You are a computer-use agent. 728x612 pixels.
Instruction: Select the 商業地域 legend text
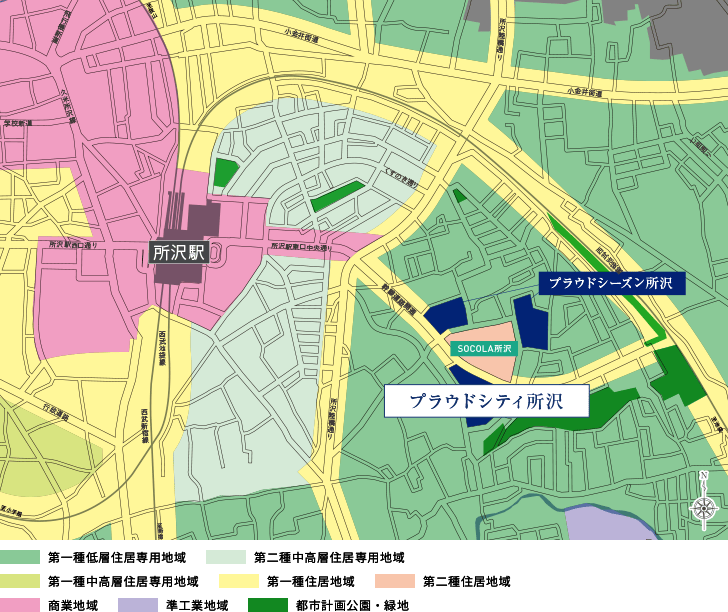[73, 605]
